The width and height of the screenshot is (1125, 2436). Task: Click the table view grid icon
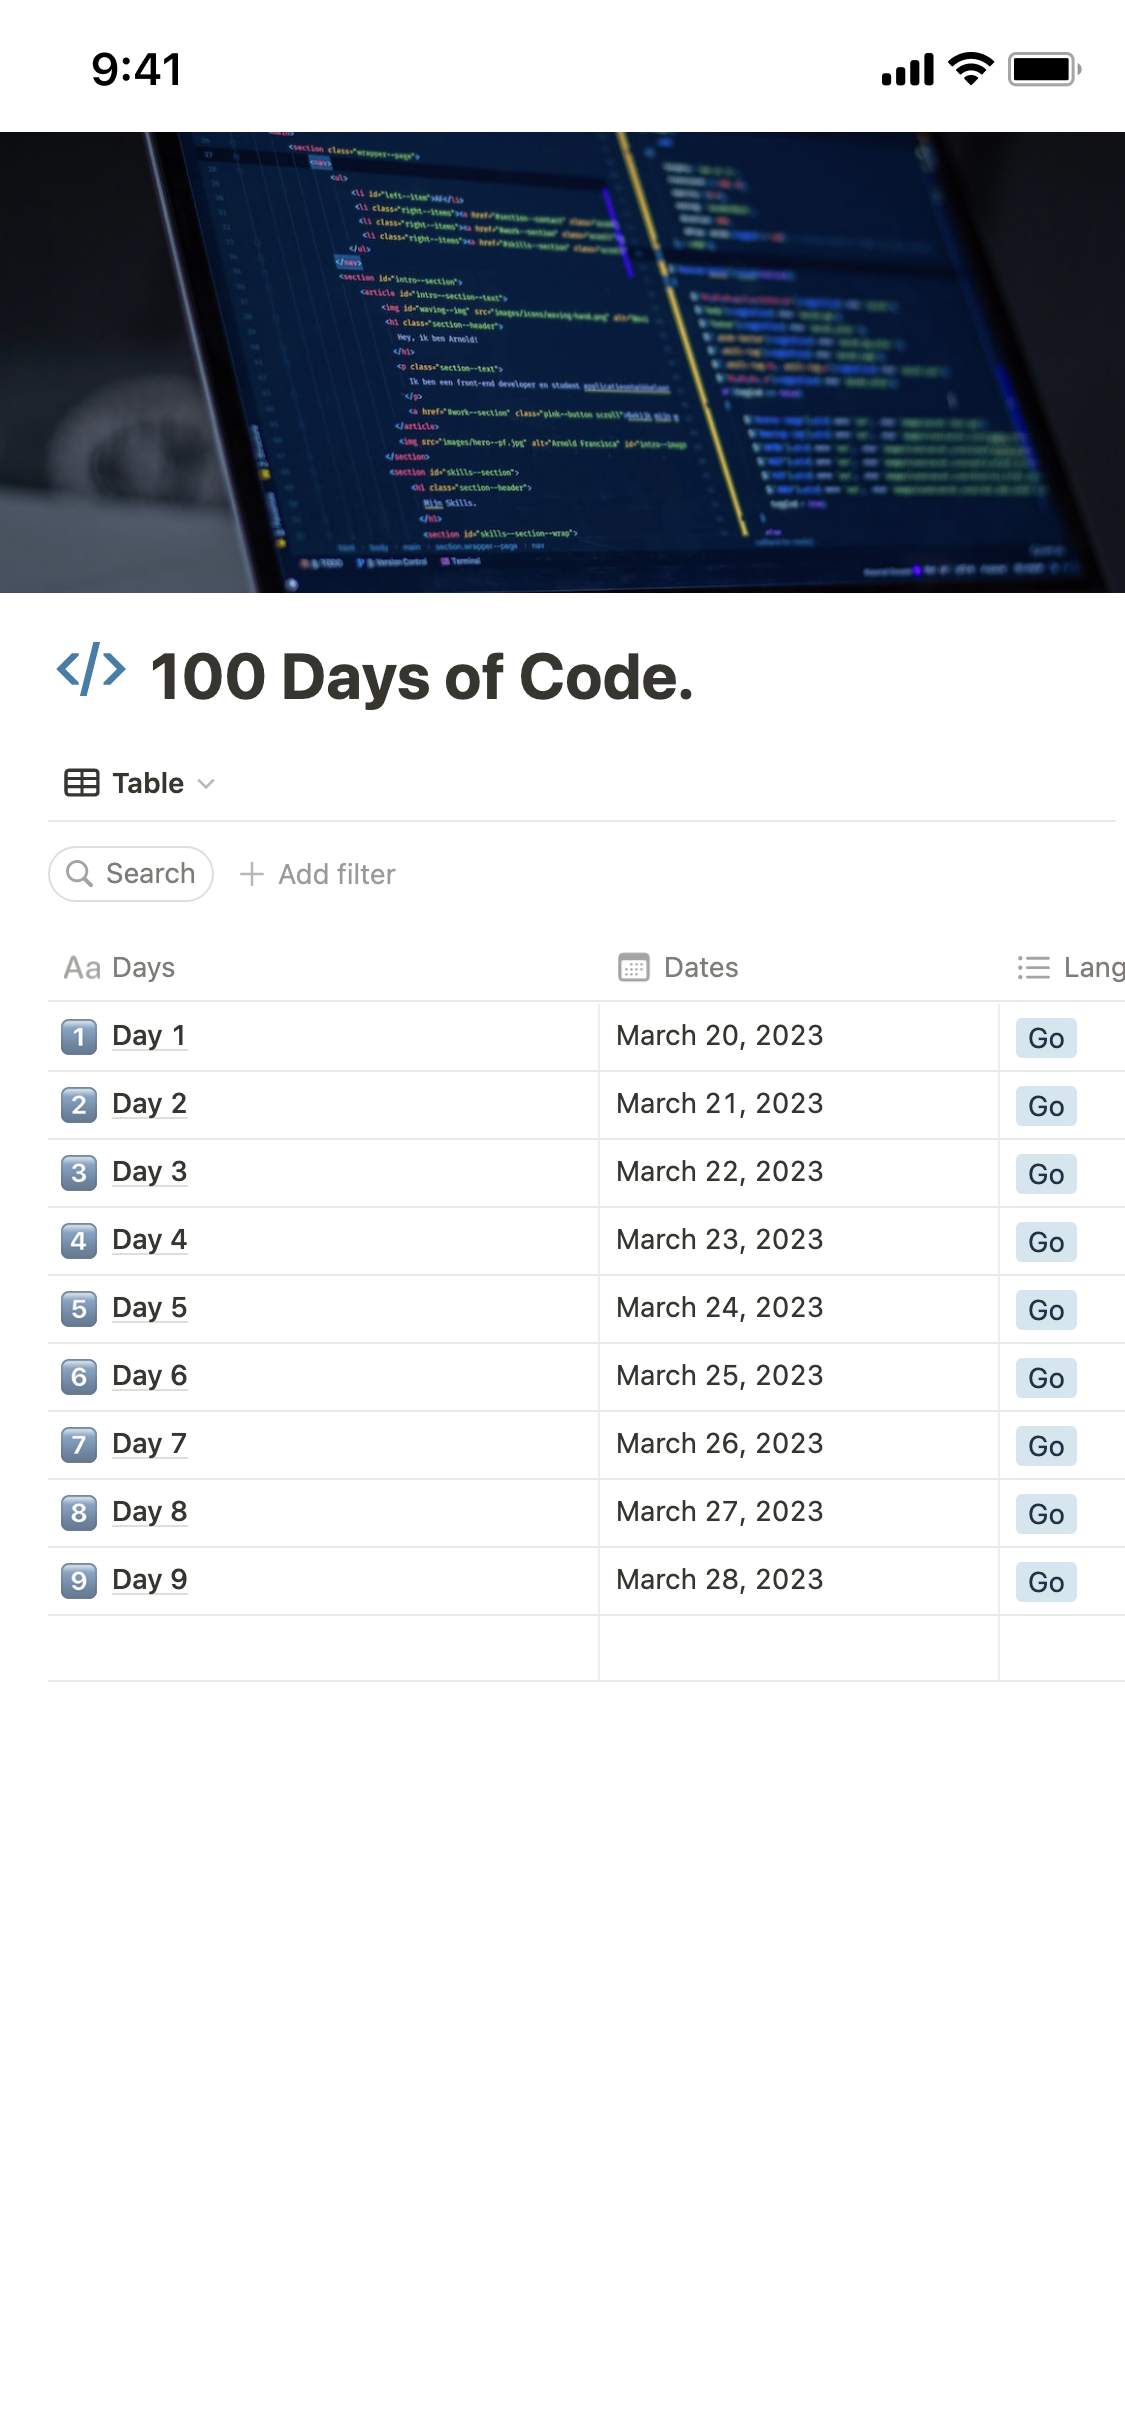pos(81,783)
